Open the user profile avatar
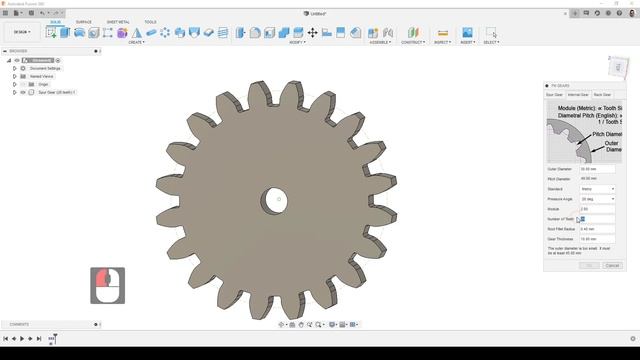Viewport: 640px width, 360px height. point(632,13)
